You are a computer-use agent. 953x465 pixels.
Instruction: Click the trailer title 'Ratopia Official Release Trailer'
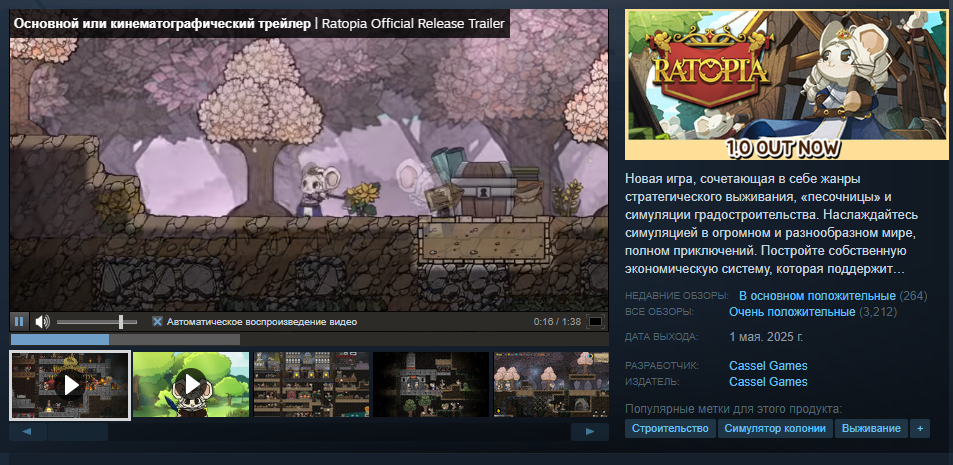pyautogui.click(x=413, y=24)
